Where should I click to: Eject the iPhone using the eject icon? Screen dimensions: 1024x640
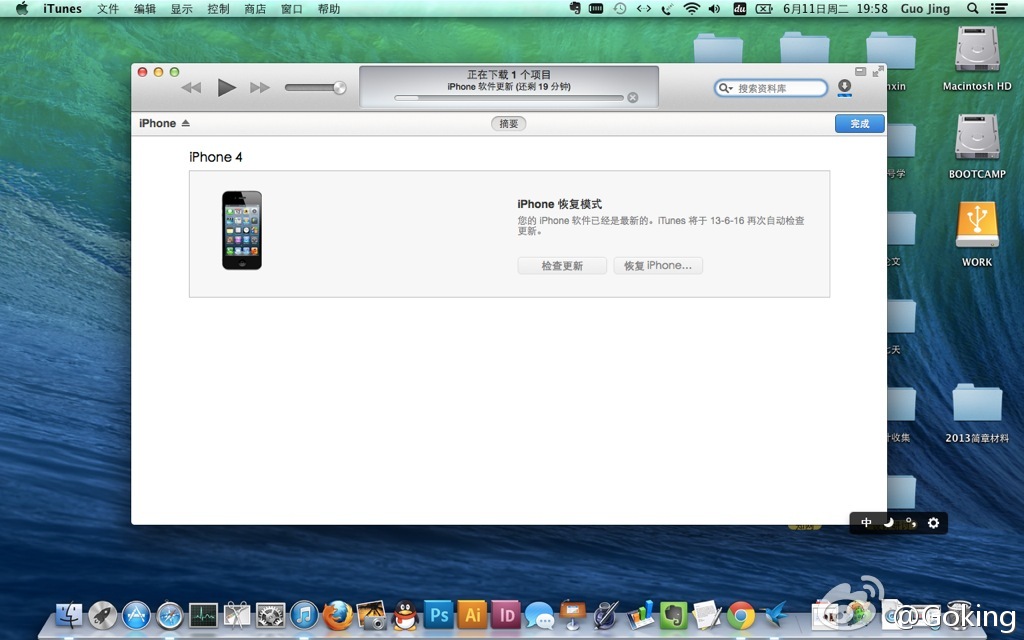pyautogui.click(x=185, y=123)
